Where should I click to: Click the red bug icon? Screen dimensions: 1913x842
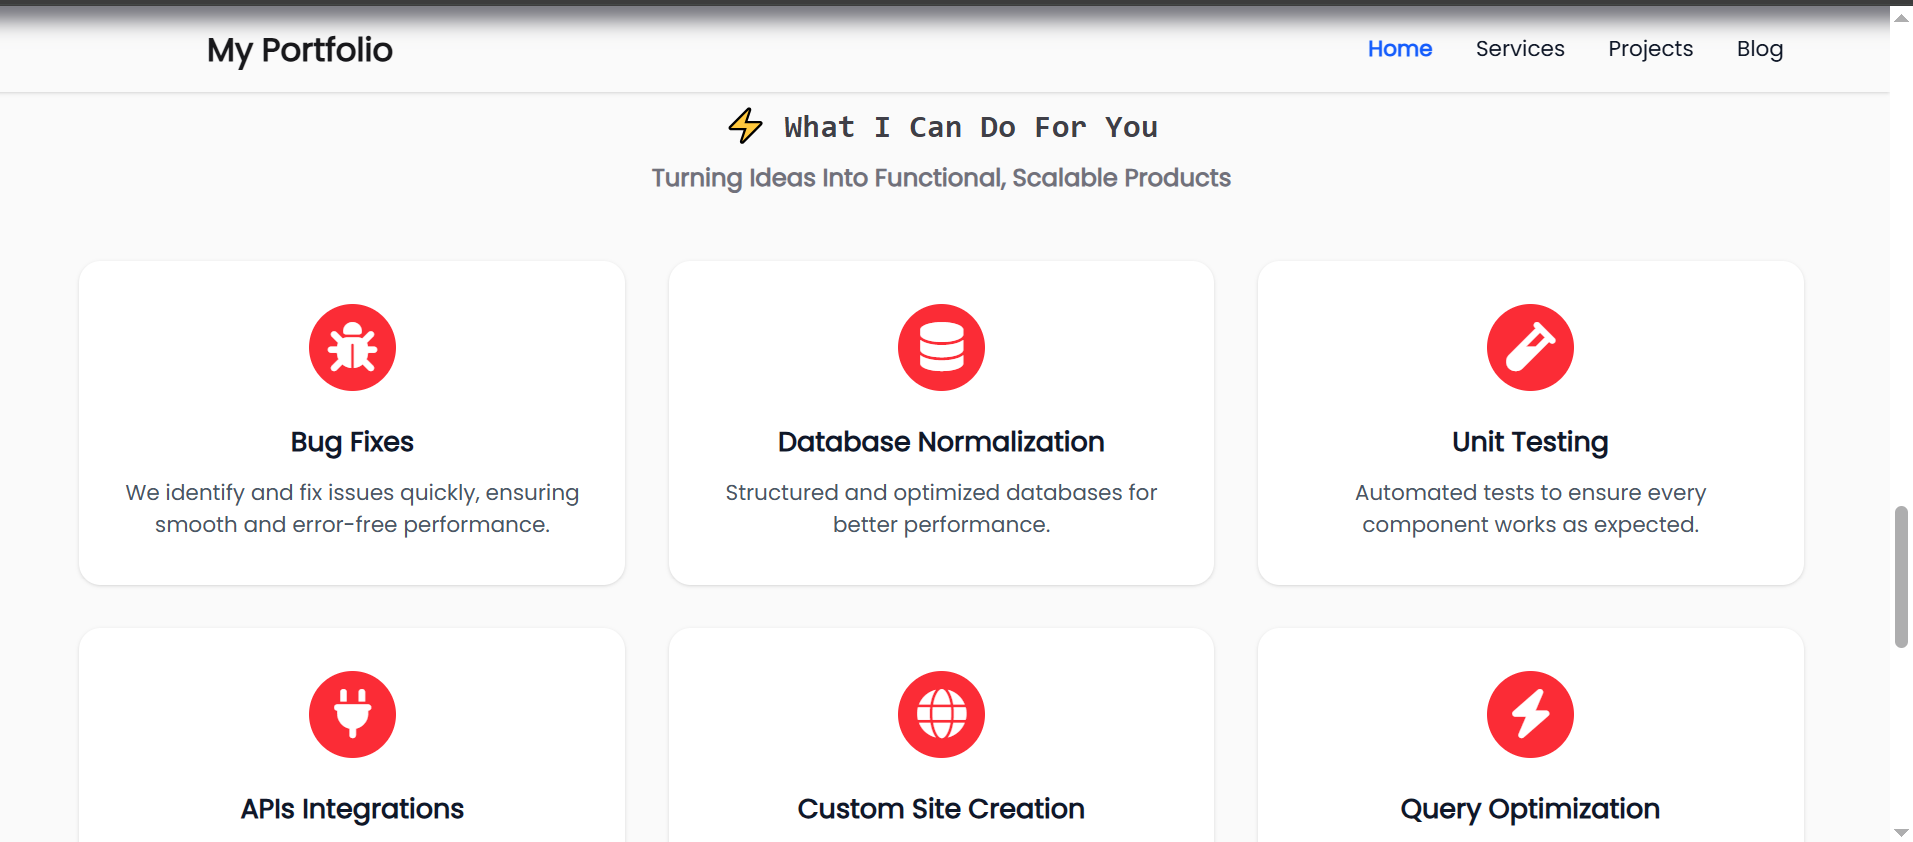(352, 347)
